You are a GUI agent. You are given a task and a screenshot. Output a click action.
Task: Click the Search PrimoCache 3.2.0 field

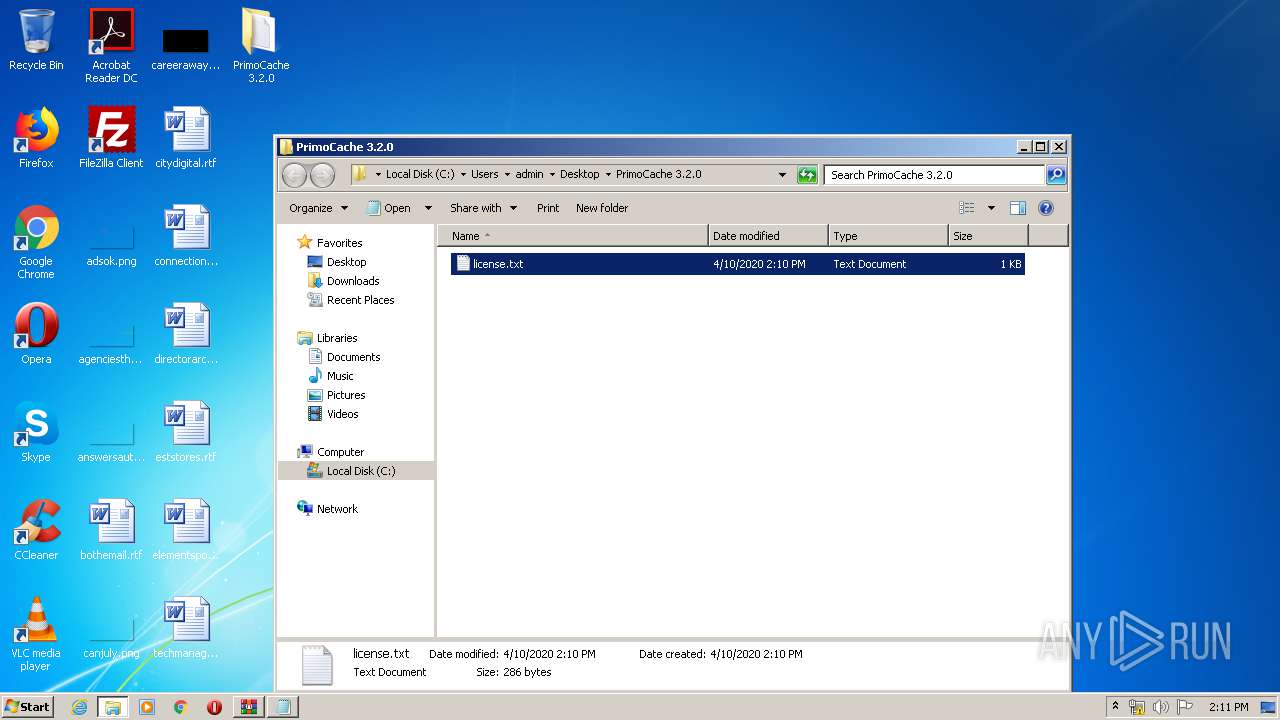[x=934, y=175]
